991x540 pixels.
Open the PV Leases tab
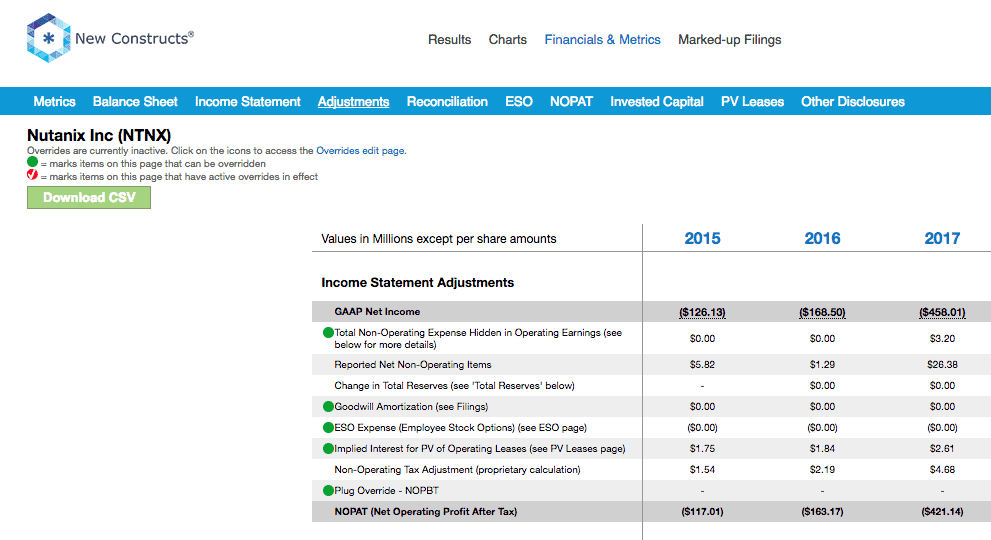pyautogui.click(x=752, y=102)
